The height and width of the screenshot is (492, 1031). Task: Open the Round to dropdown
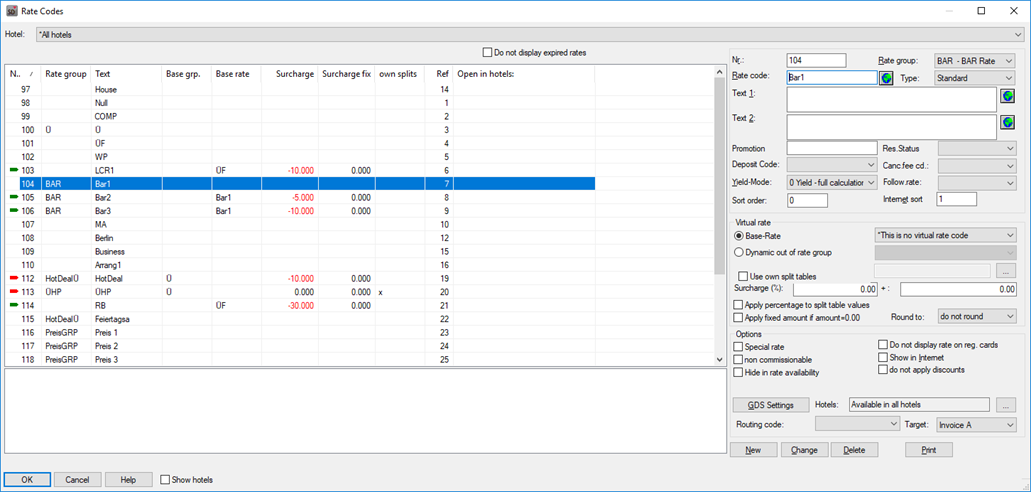coord(976,316)
